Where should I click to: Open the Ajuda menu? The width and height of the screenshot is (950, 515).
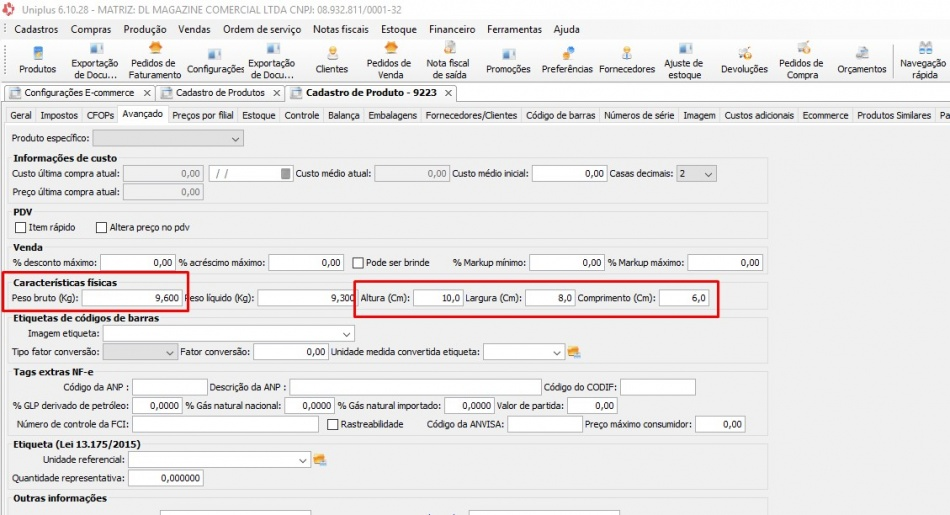(x=566, y=29)
